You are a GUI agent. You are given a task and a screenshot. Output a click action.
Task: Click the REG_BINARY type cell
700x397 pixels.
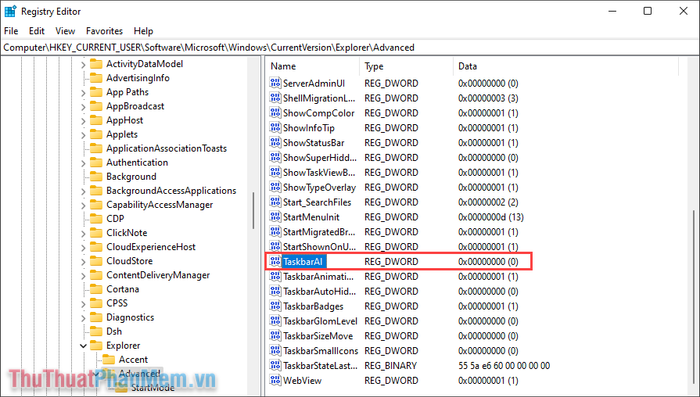(390, 365)
